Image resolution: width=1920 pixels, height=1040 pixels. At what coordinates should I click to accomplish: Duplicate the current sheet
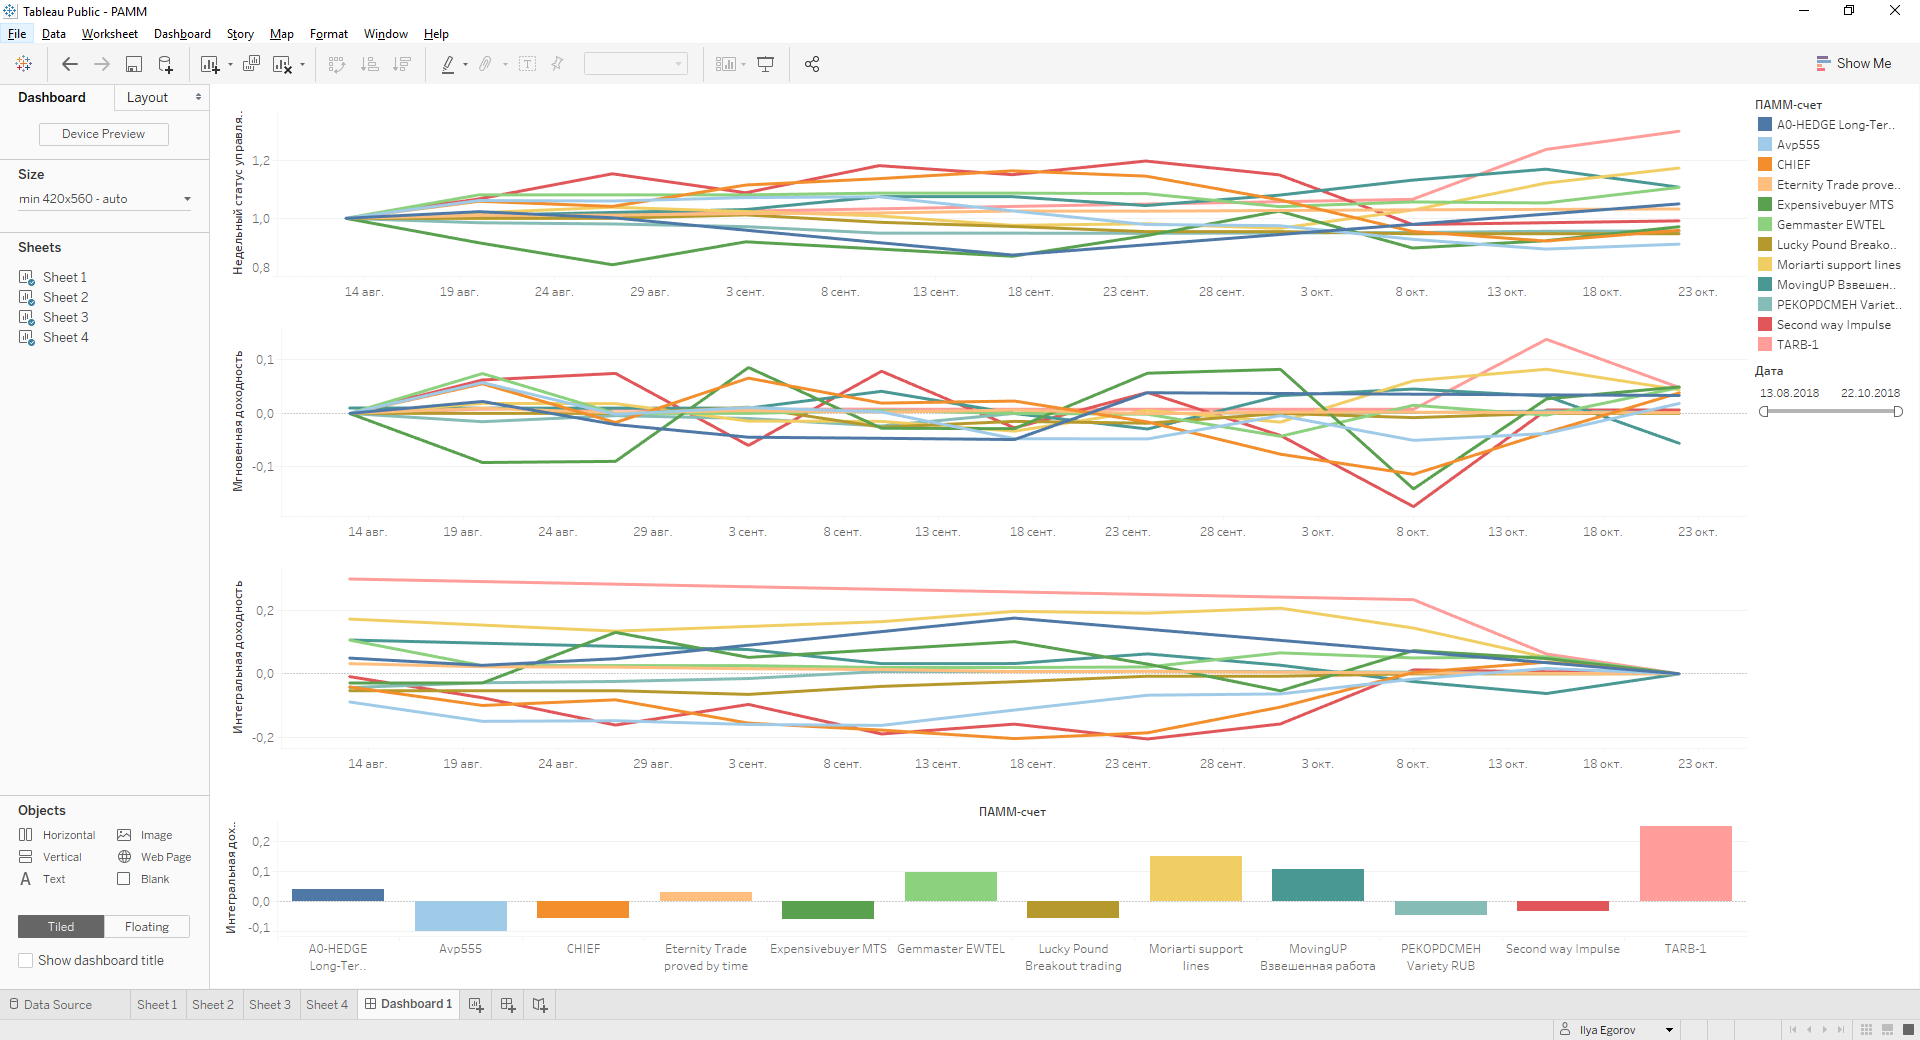(x=251, y=64)
